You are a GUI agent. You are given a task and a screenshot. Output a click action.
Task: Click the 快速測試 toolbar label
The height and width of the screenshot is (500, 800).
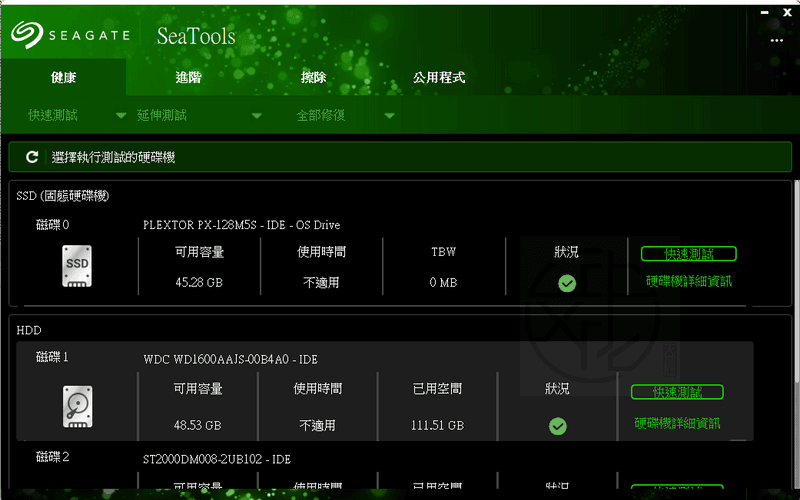tap(53, 115)
